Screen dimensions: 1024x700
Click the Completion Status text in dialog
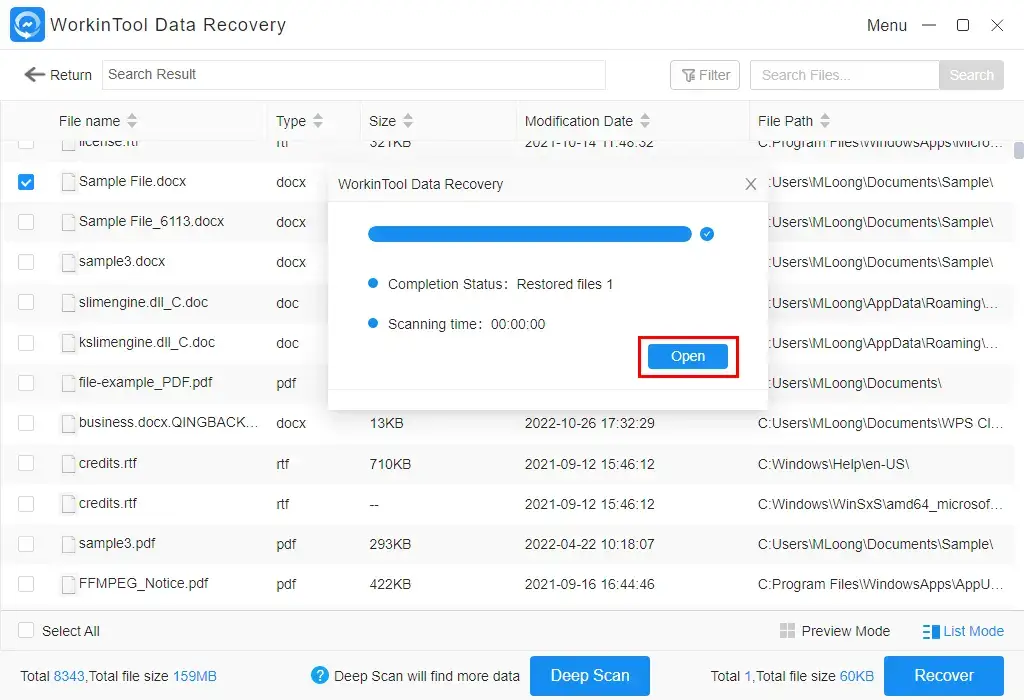click(x=500, y=284)
